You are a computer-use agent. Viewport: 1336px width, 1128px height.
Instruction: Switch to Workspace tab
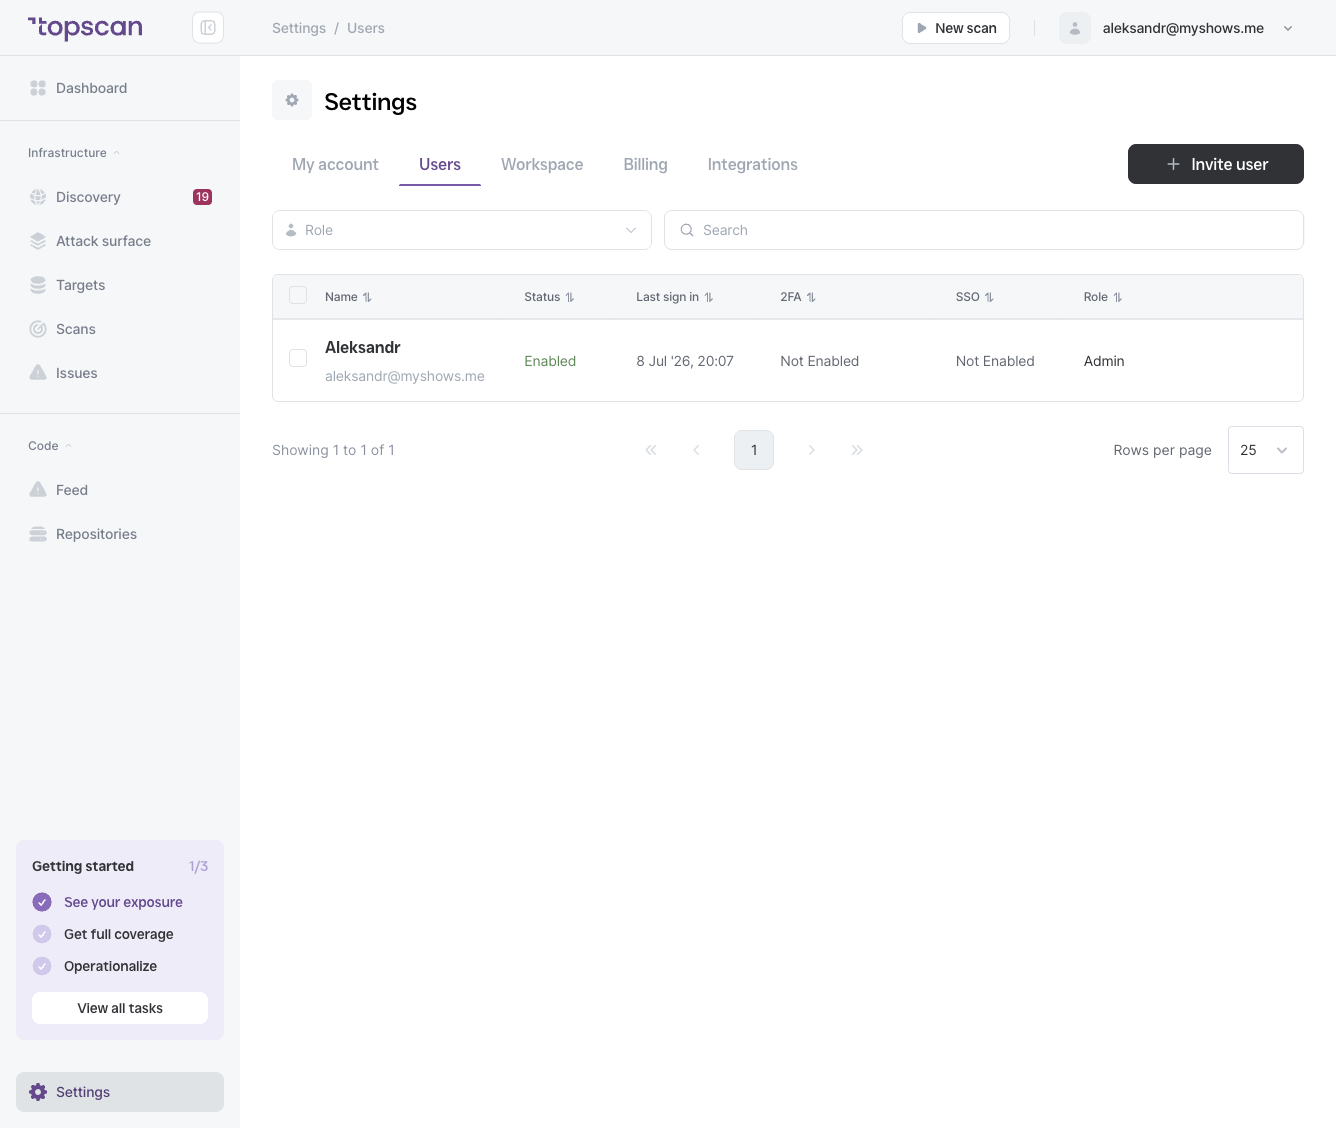coord(542,164)
